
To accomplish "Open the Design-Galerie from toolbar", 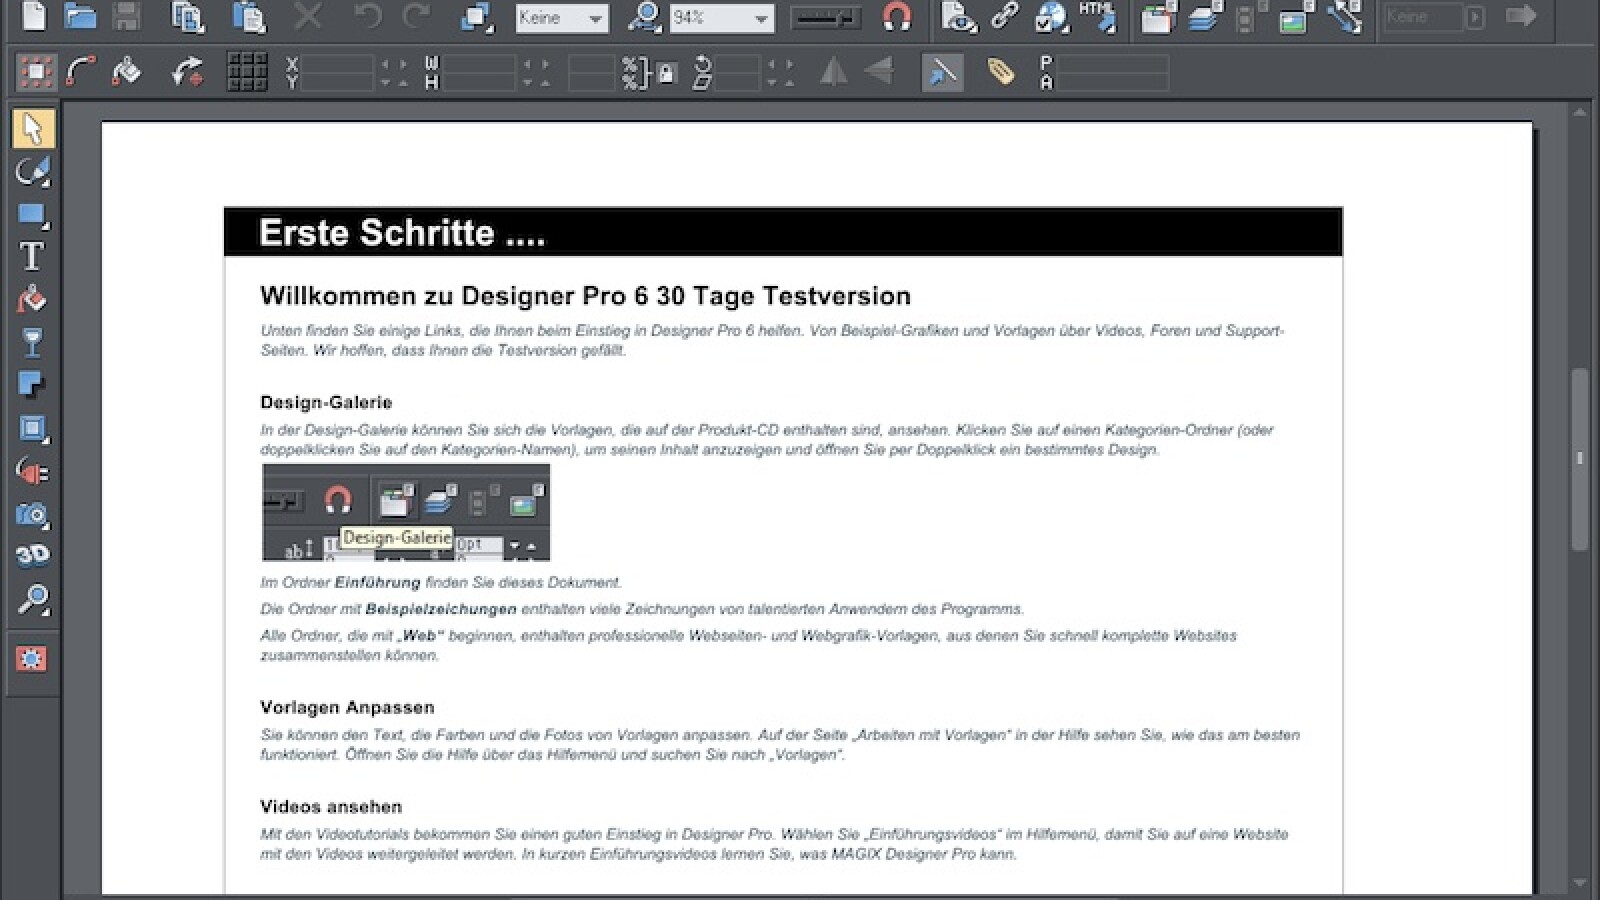I will [x=1158, y=18].
